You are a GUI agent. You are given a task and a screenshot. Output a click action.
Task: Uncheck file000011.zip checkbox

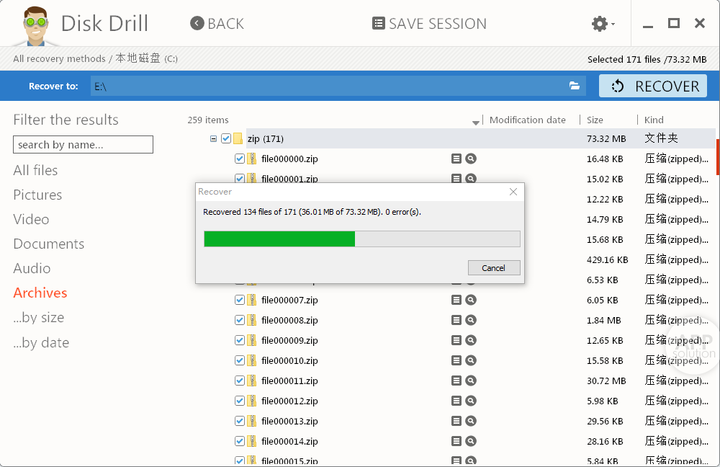pyautogui.click(x=240, y=381)
